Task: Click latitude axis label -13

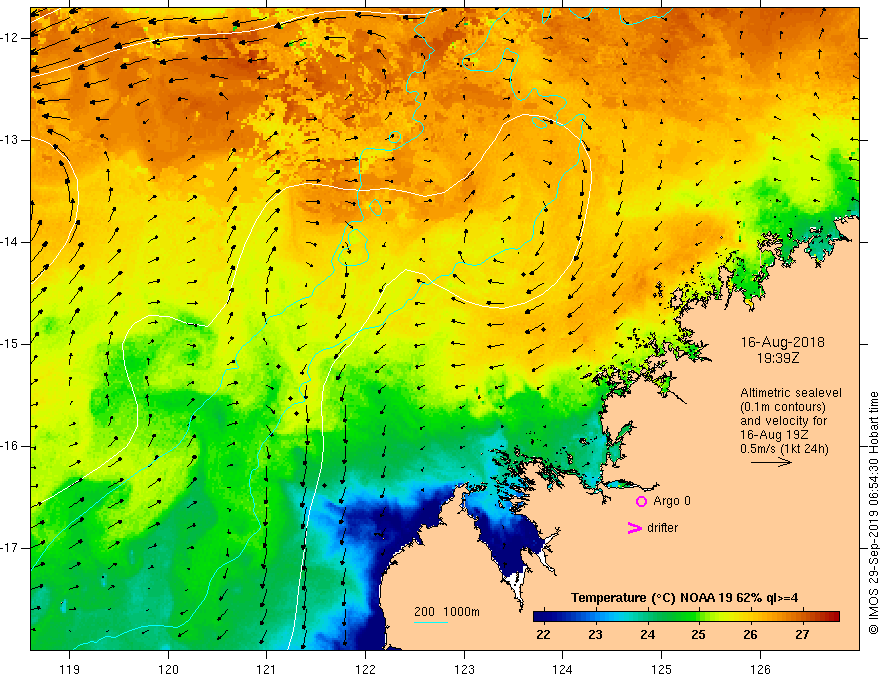Action: [x=11, y=140]
